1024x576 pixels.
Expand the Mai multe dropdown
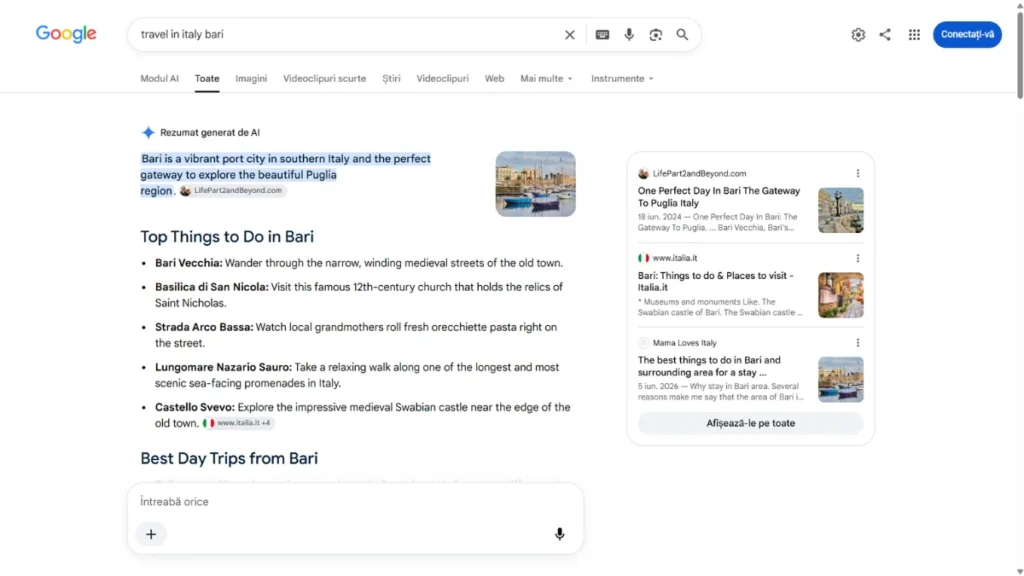(547, 78)
